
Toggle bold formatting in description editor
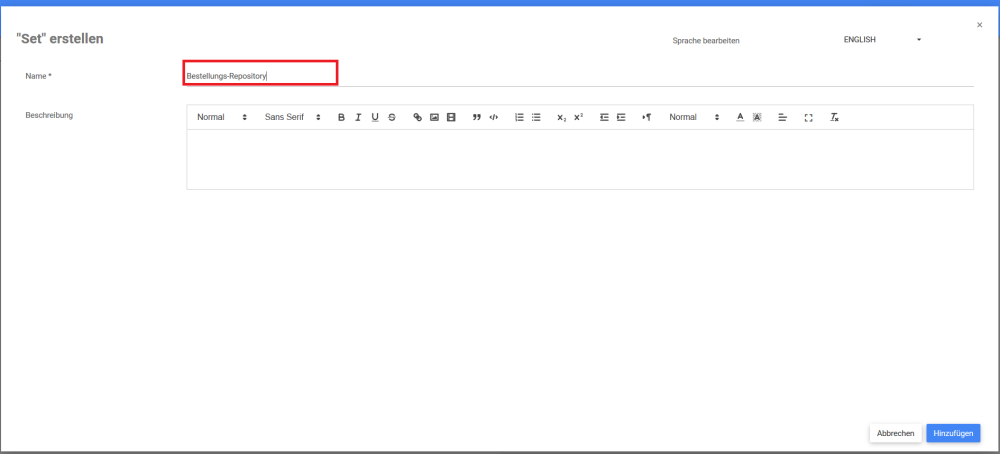(341, 117)
